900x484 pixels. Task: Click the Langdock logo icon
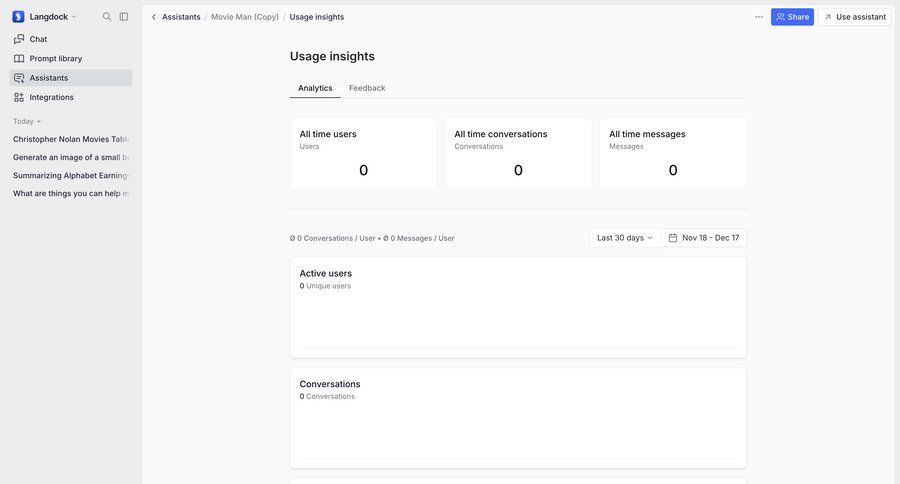coord(18,17)
